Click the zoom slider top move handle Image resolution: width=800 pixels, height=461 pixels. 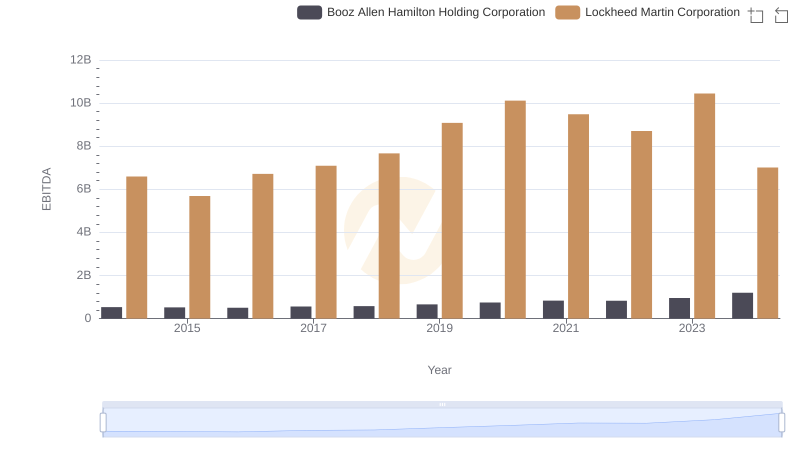tap(442, 404)
